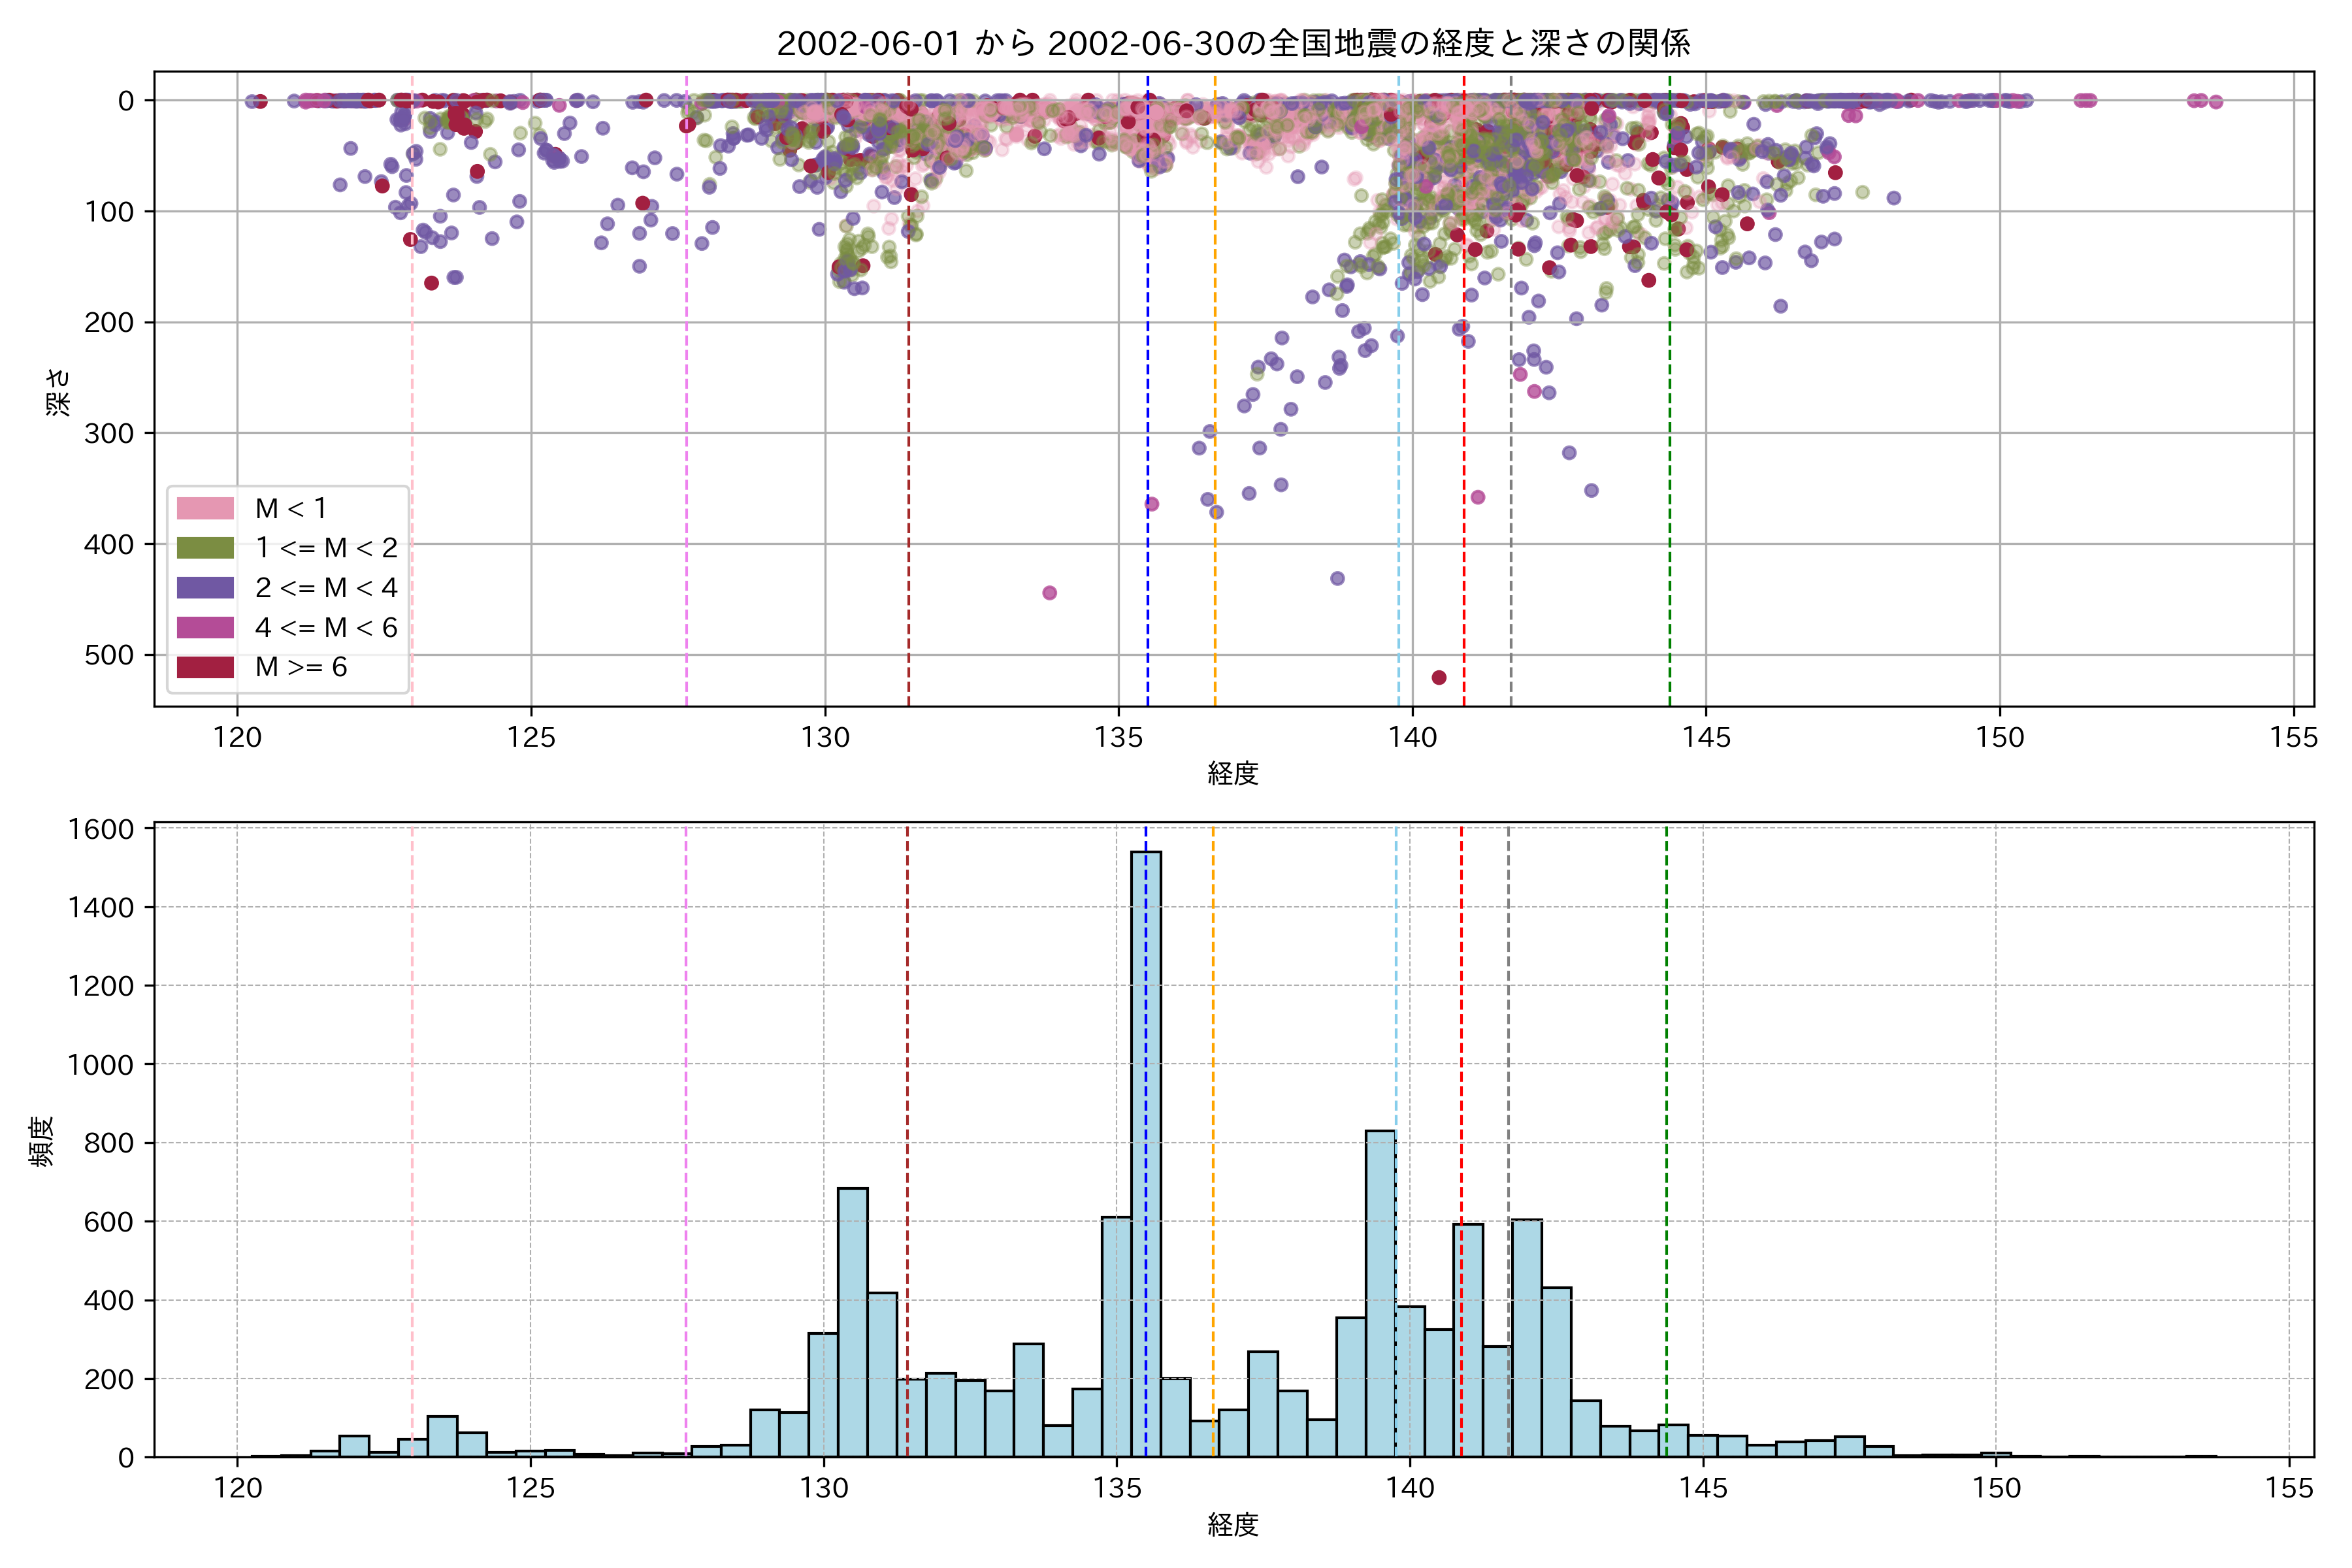Click the histogram bar near 680 by longitude 130.5
The height and width of the screenshot is (1568, 2352).
(852, 1320)
